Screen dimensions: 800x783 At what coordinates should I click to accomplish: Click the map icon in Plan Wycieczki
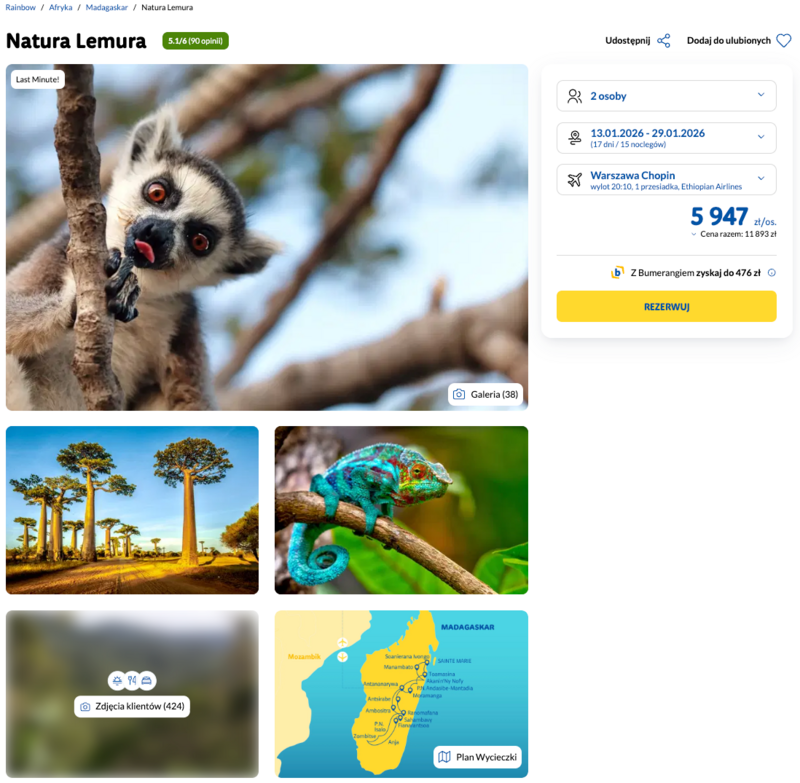tap(444, 757)
